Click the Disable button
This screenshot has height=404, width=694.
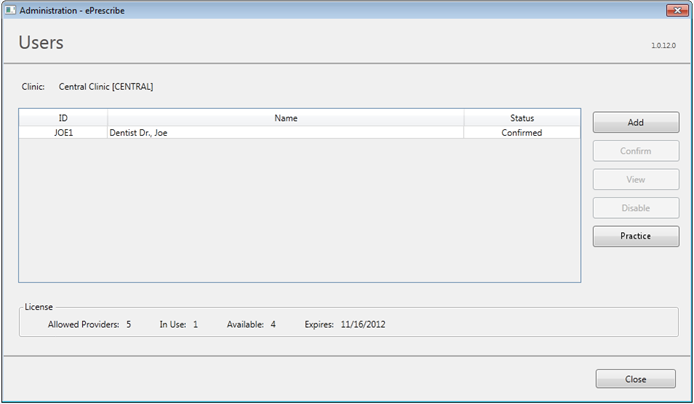635,208
